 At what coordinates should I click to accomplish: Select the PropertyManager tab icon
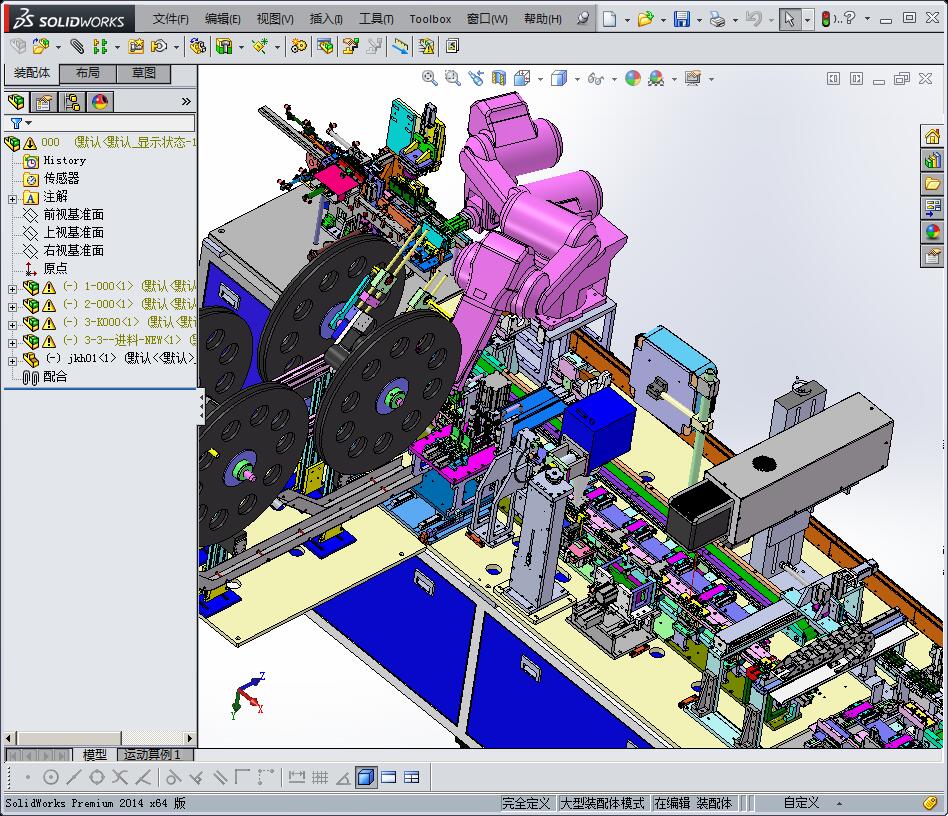[x=44, y=102]
